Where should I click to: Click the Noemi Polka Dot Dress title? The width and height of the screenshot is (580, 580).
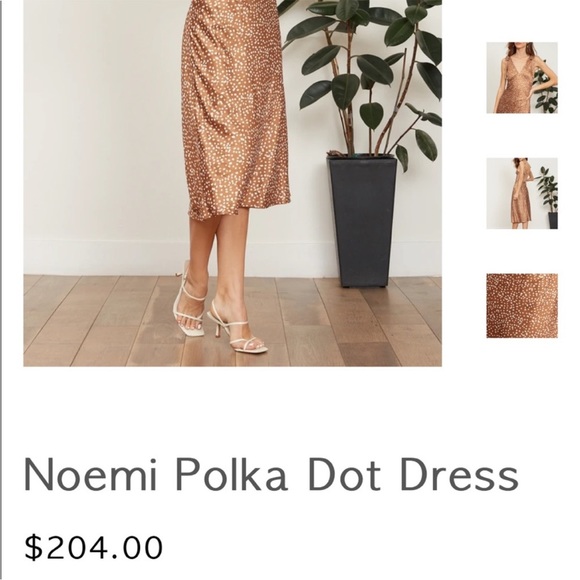point(271,474)
